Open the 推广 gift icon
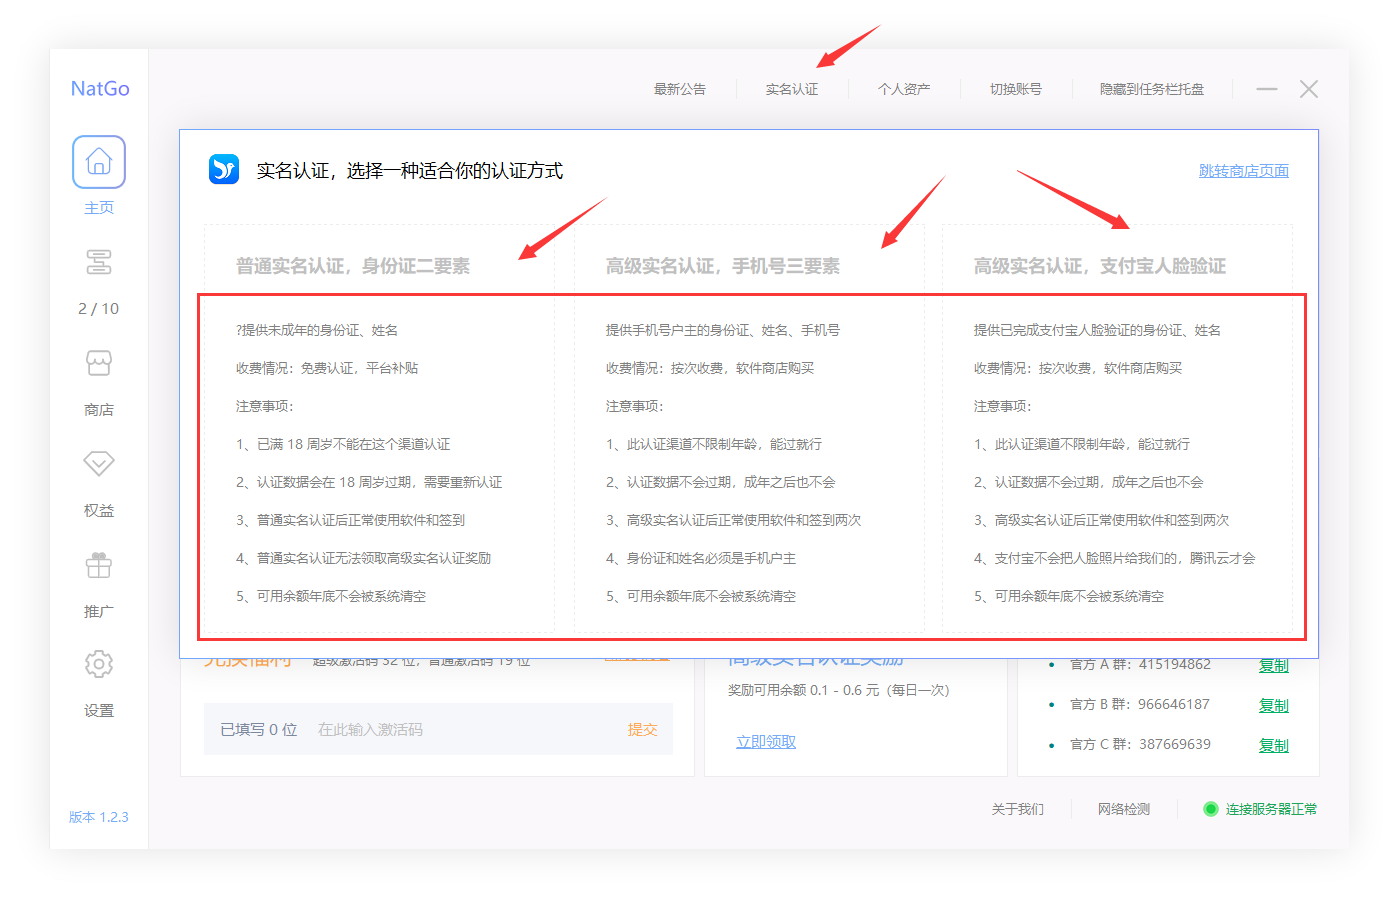This screenshot has width=1400, height=900. [99, 565]
